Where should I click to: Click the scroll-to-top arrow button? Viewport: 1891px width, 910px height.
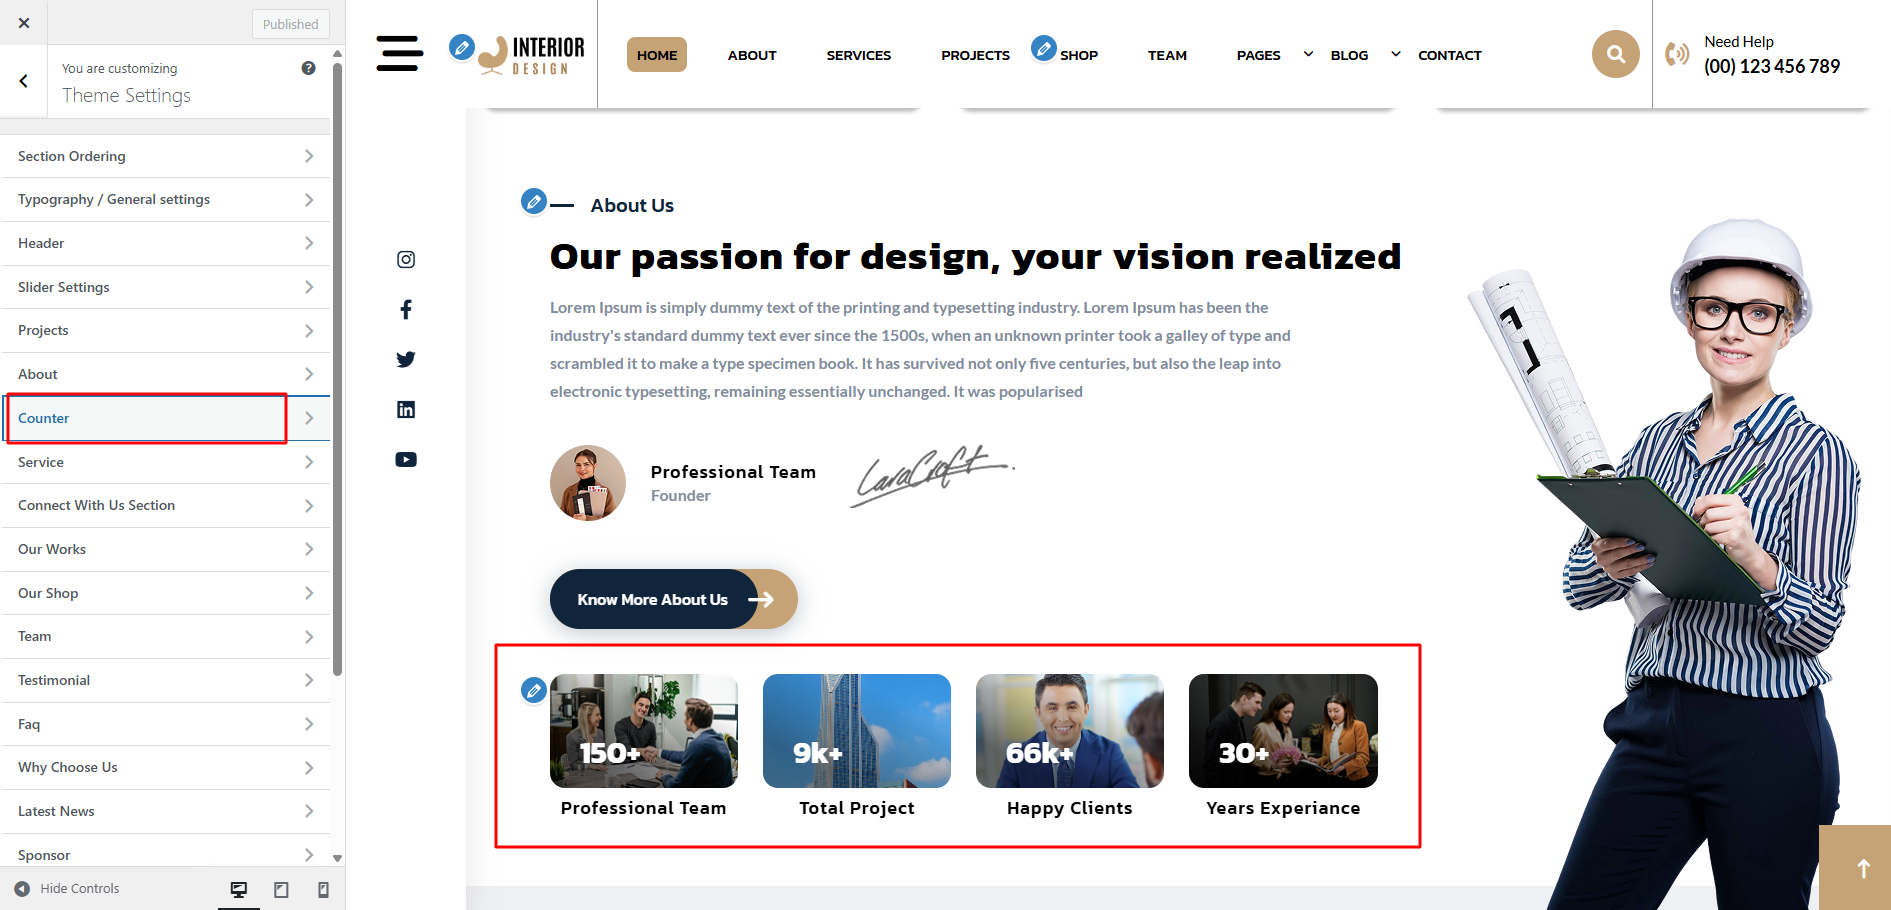click(x=1855, y=868)
